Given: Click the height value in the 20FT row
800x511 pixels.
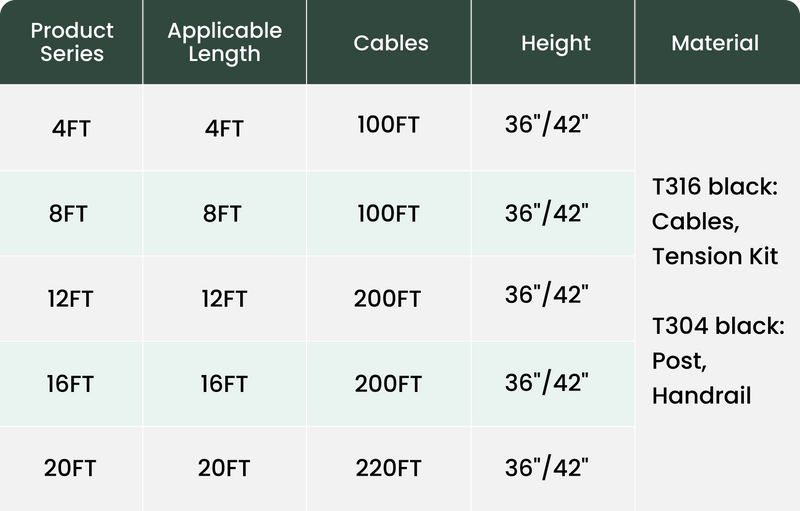Looking at the screenshot, I should [x=546, y=467].
